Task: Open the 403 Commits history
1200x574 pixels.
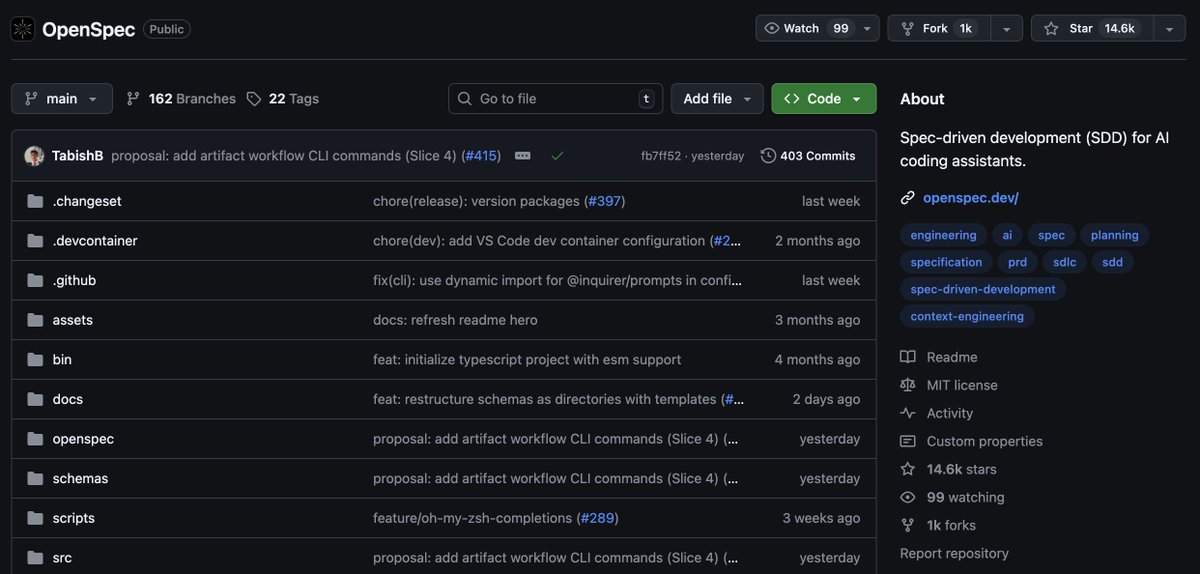Action: (808, 156)
